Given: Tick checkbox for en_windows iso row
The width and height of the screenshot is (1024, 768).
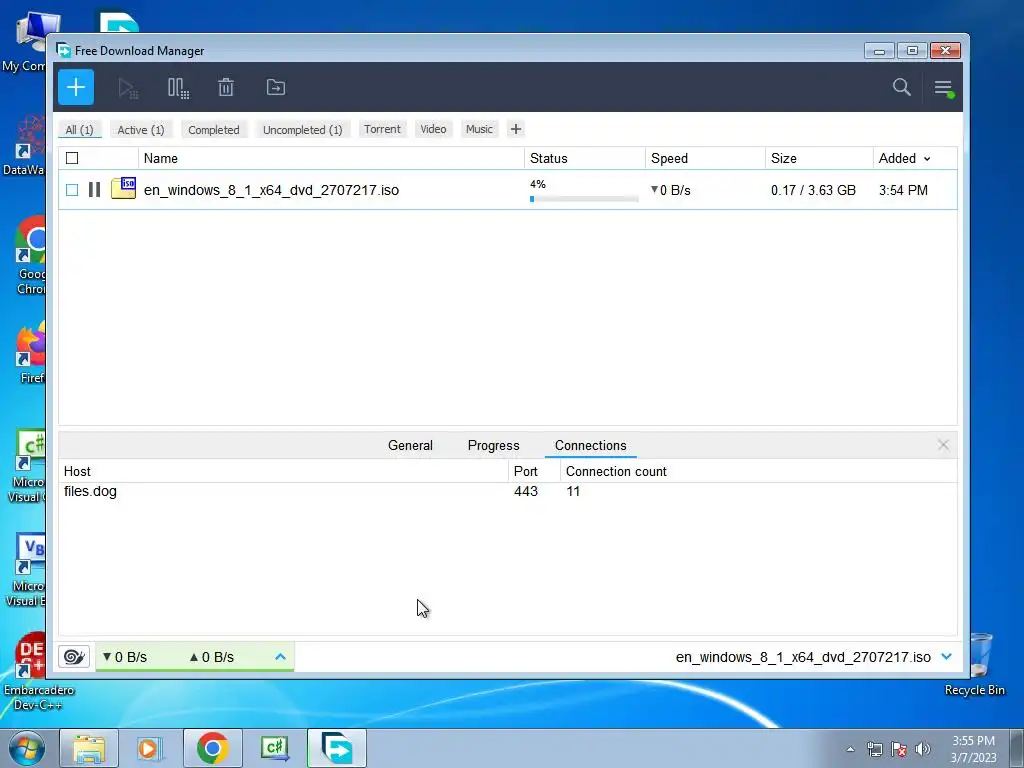Looking at the screenshot, I should click(x=72, y=190).
